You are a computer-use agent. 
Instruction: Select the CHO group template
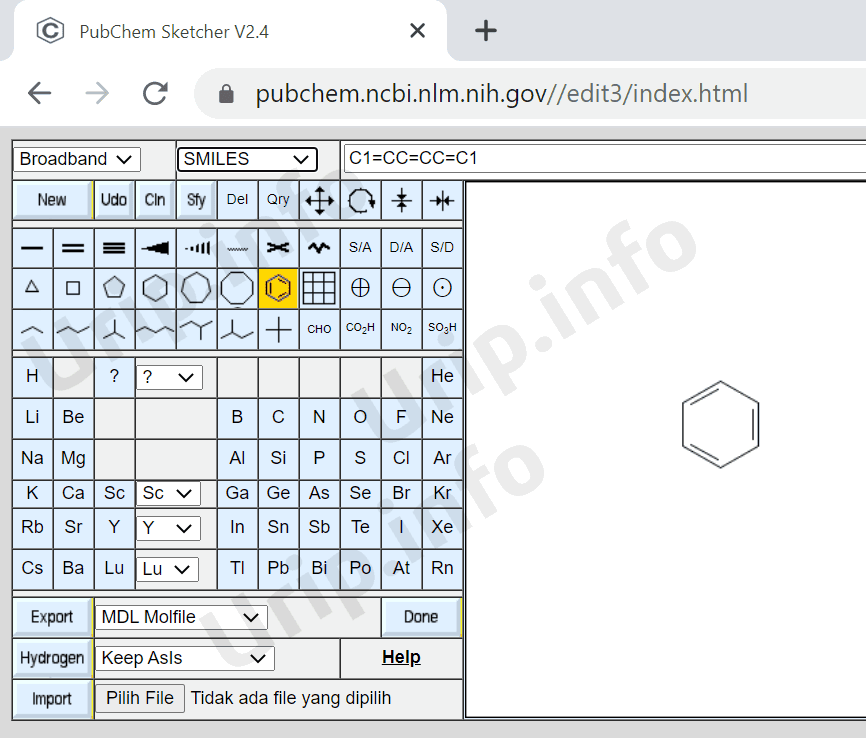[x=319, y=328]
